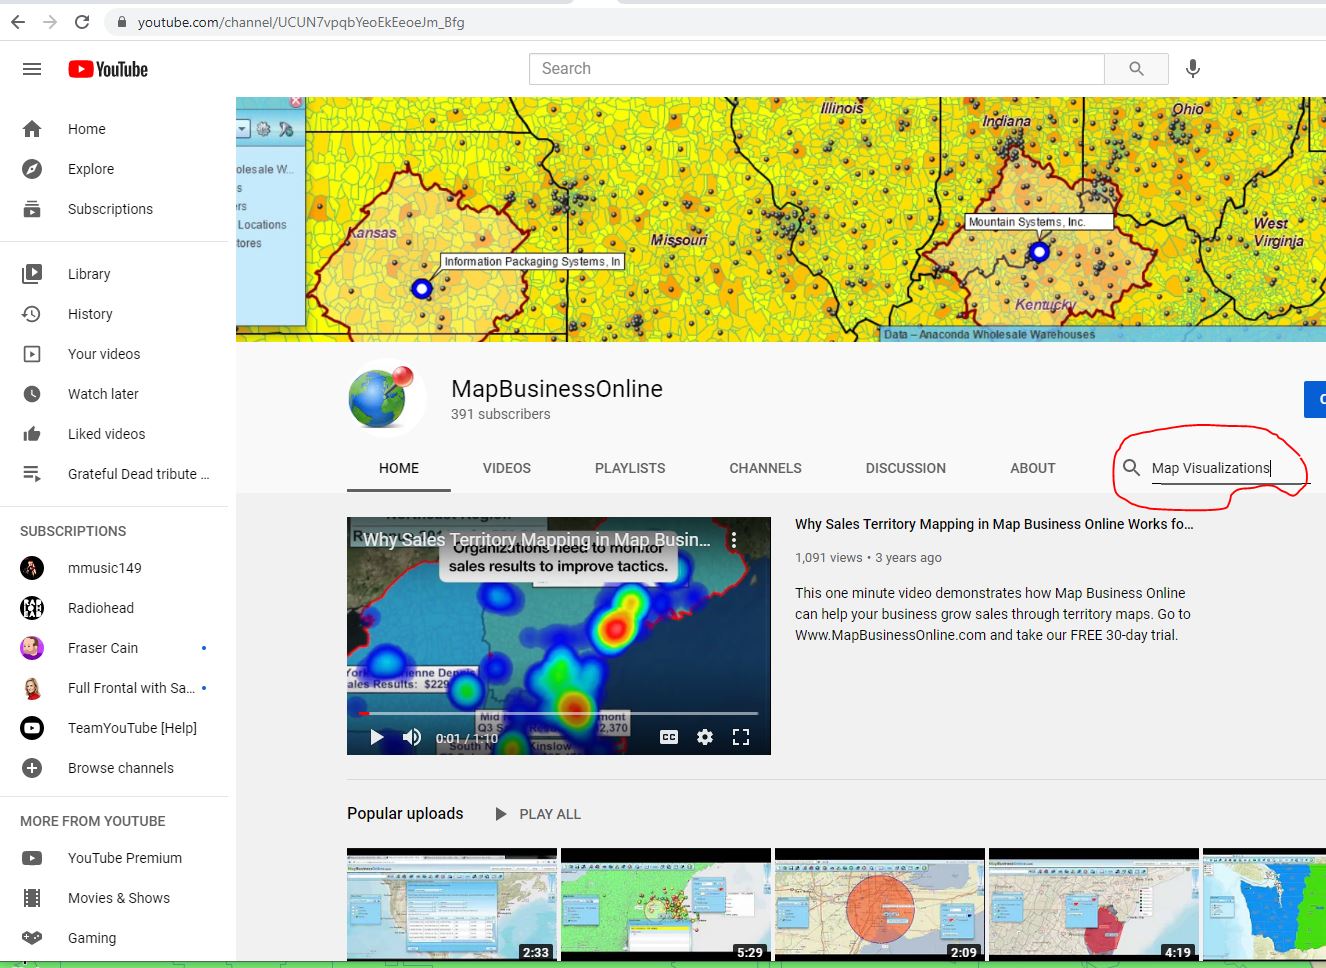Open popular upload thumbnail lasting 4:19
This screenshot has width=1326, height=968.
[x=1094, y=905]
